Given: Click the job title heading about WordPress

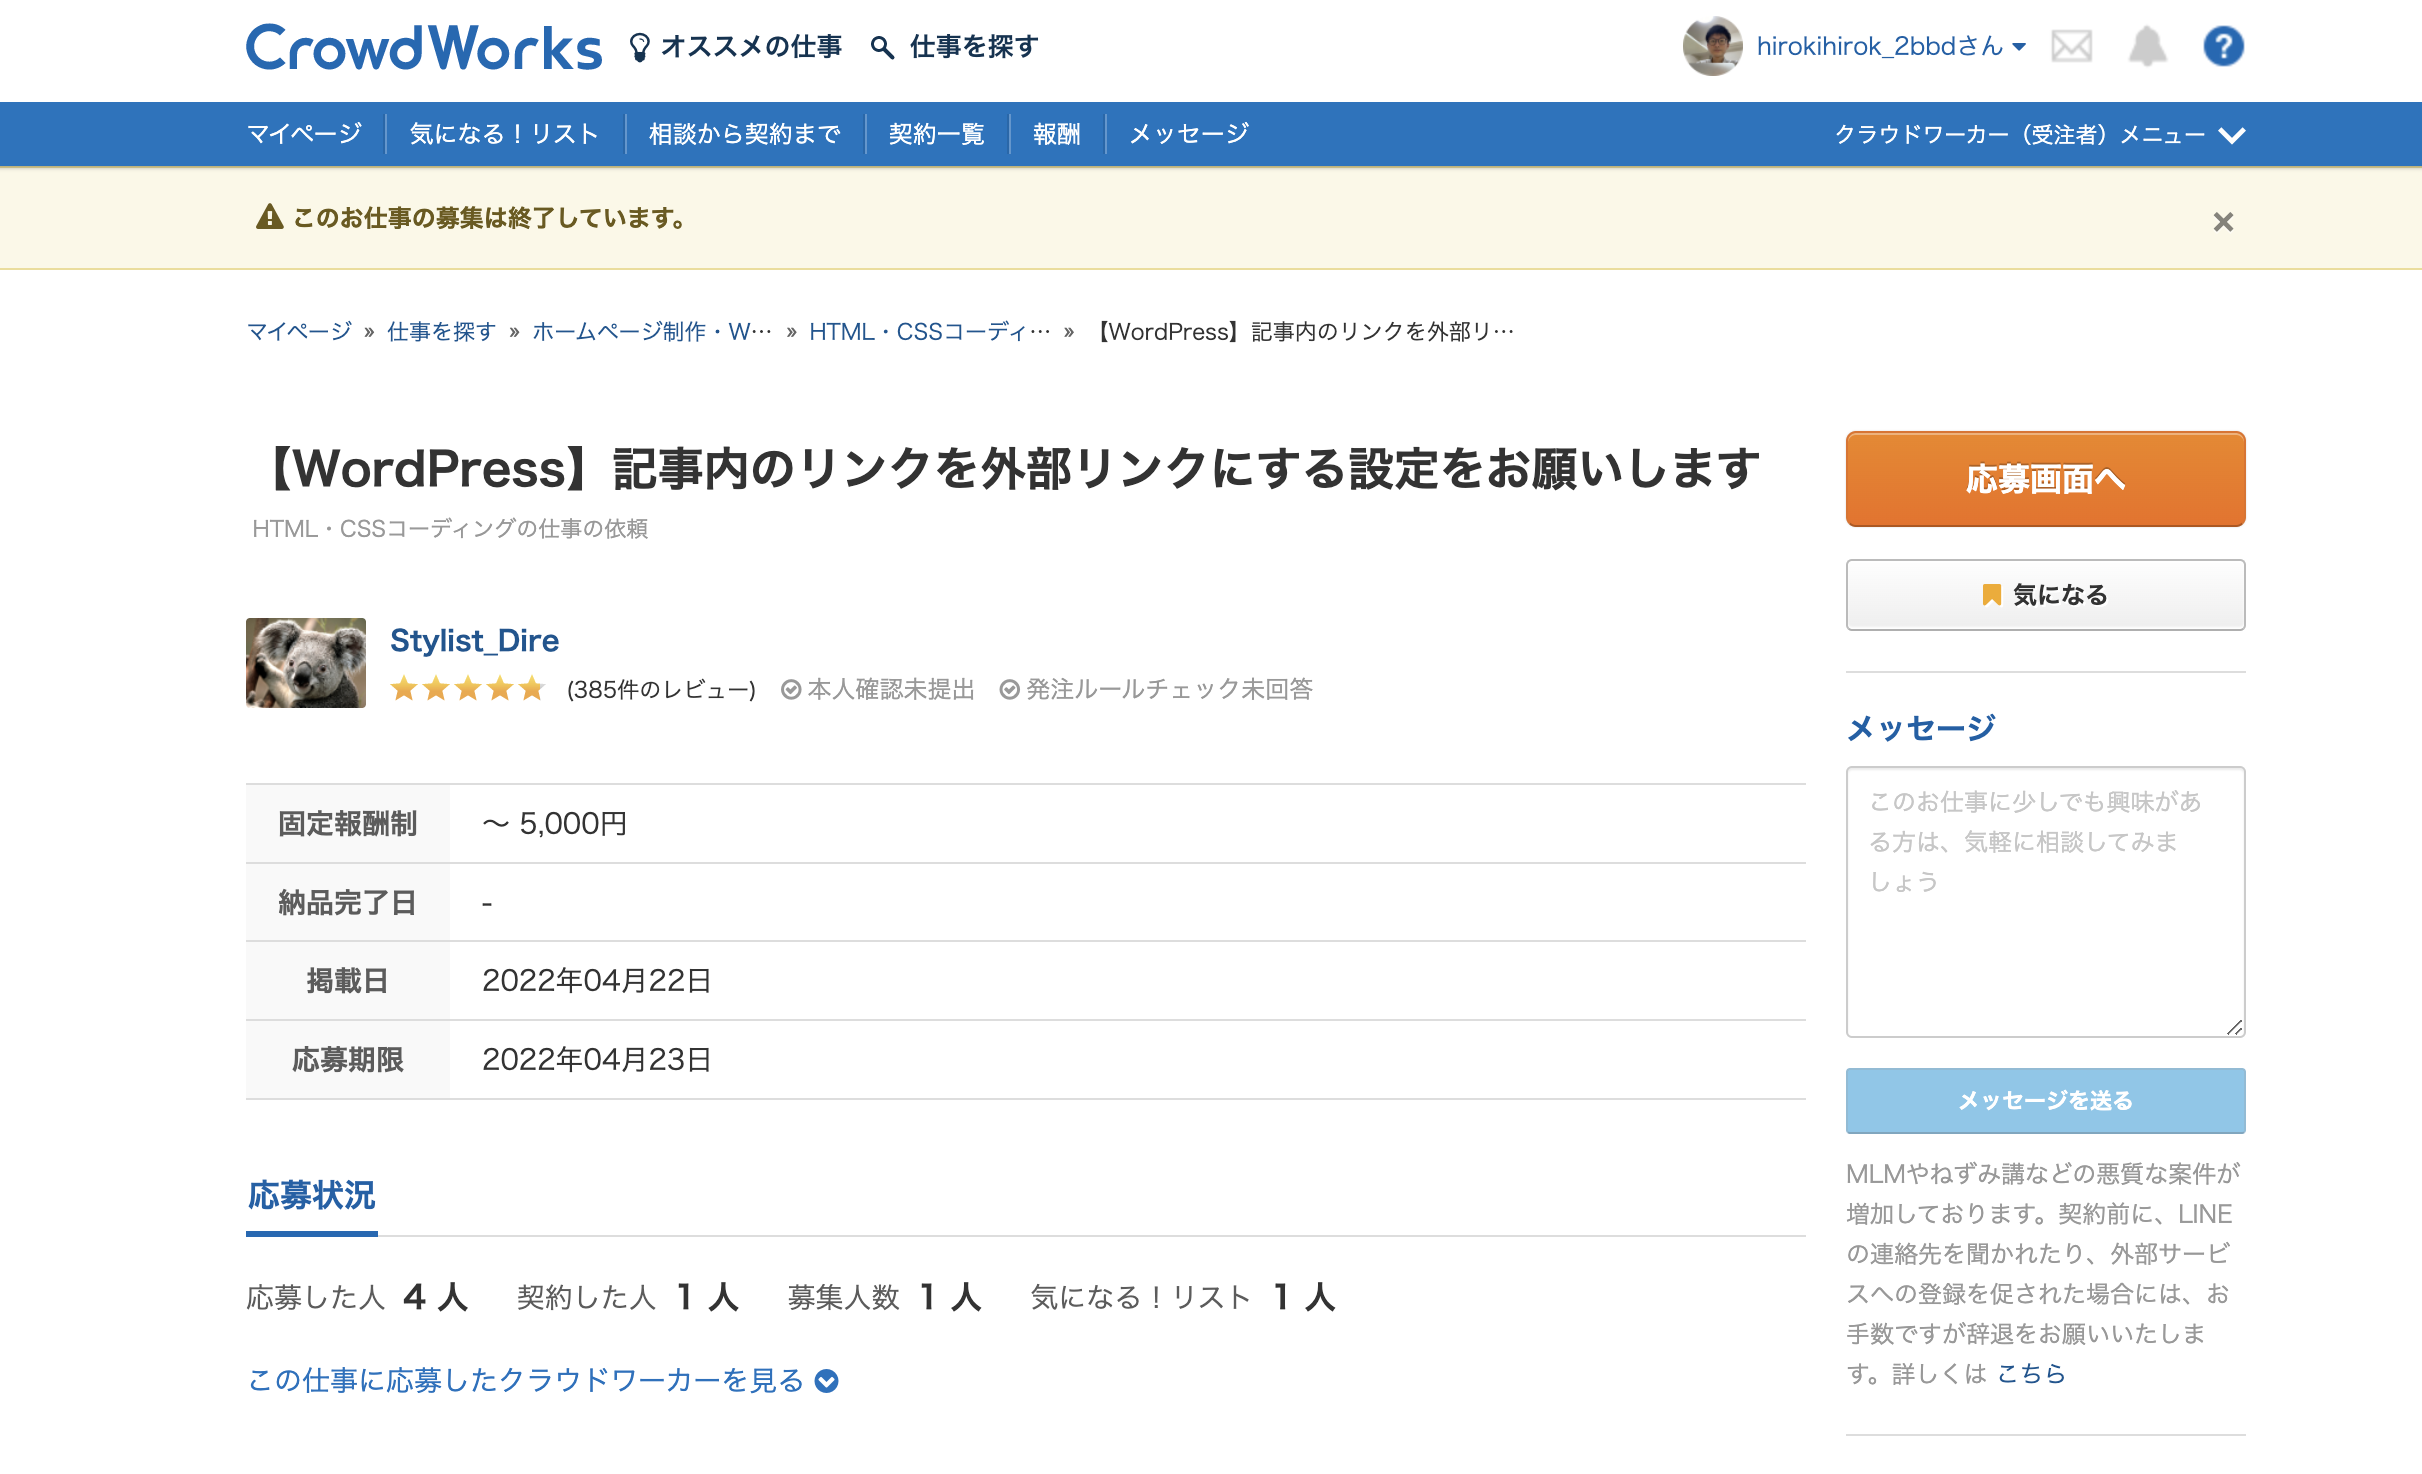Looking at the screenshot, I should coord(1007,469).
